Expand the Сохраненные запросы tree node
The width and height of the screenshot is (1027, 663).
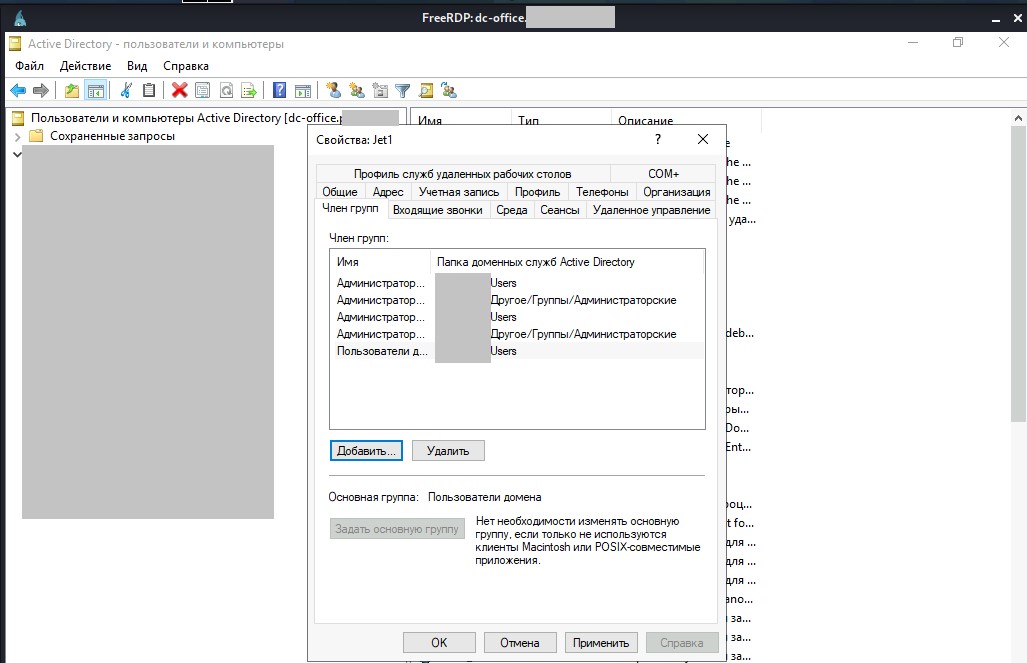coord(17,136)
